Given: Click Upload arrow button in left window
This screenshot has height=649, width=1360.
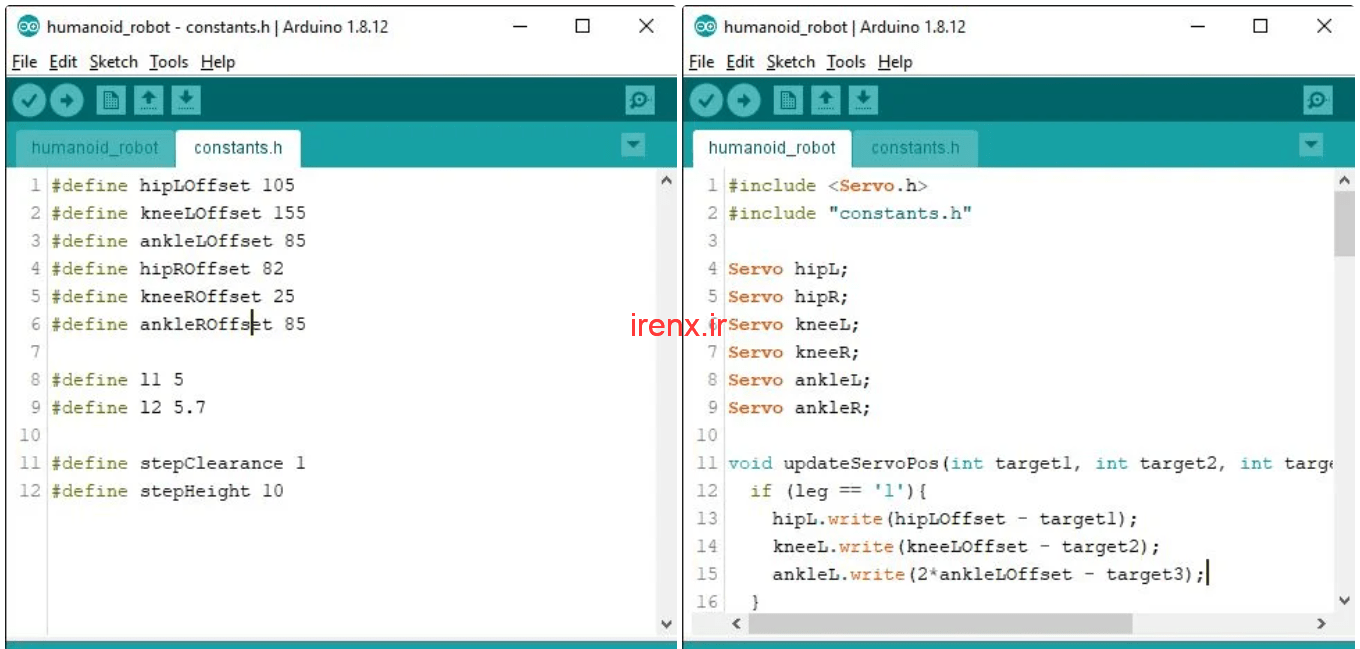Looking at the screenshot, I should [x=67, y=100].
